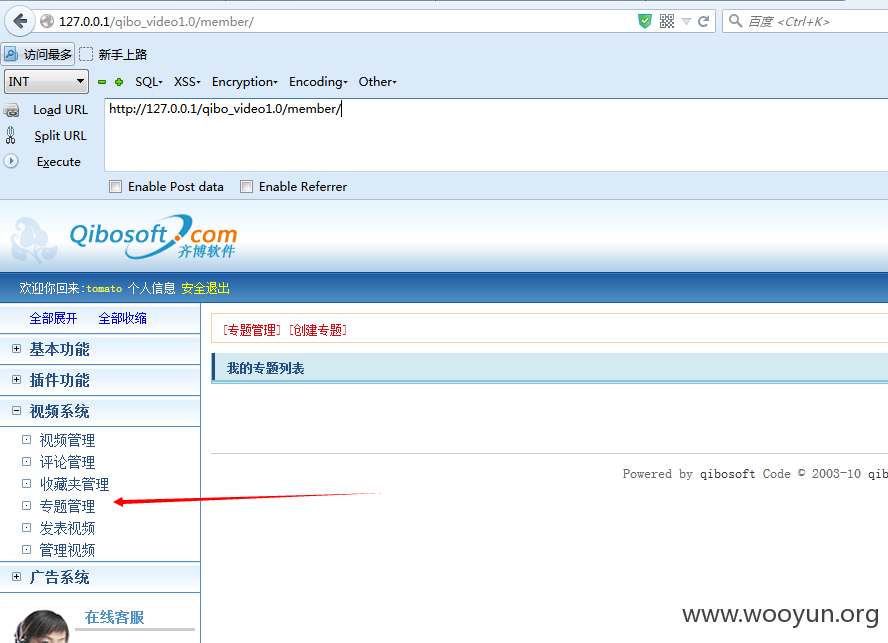Click the browser address bar URL

(156, 22)
